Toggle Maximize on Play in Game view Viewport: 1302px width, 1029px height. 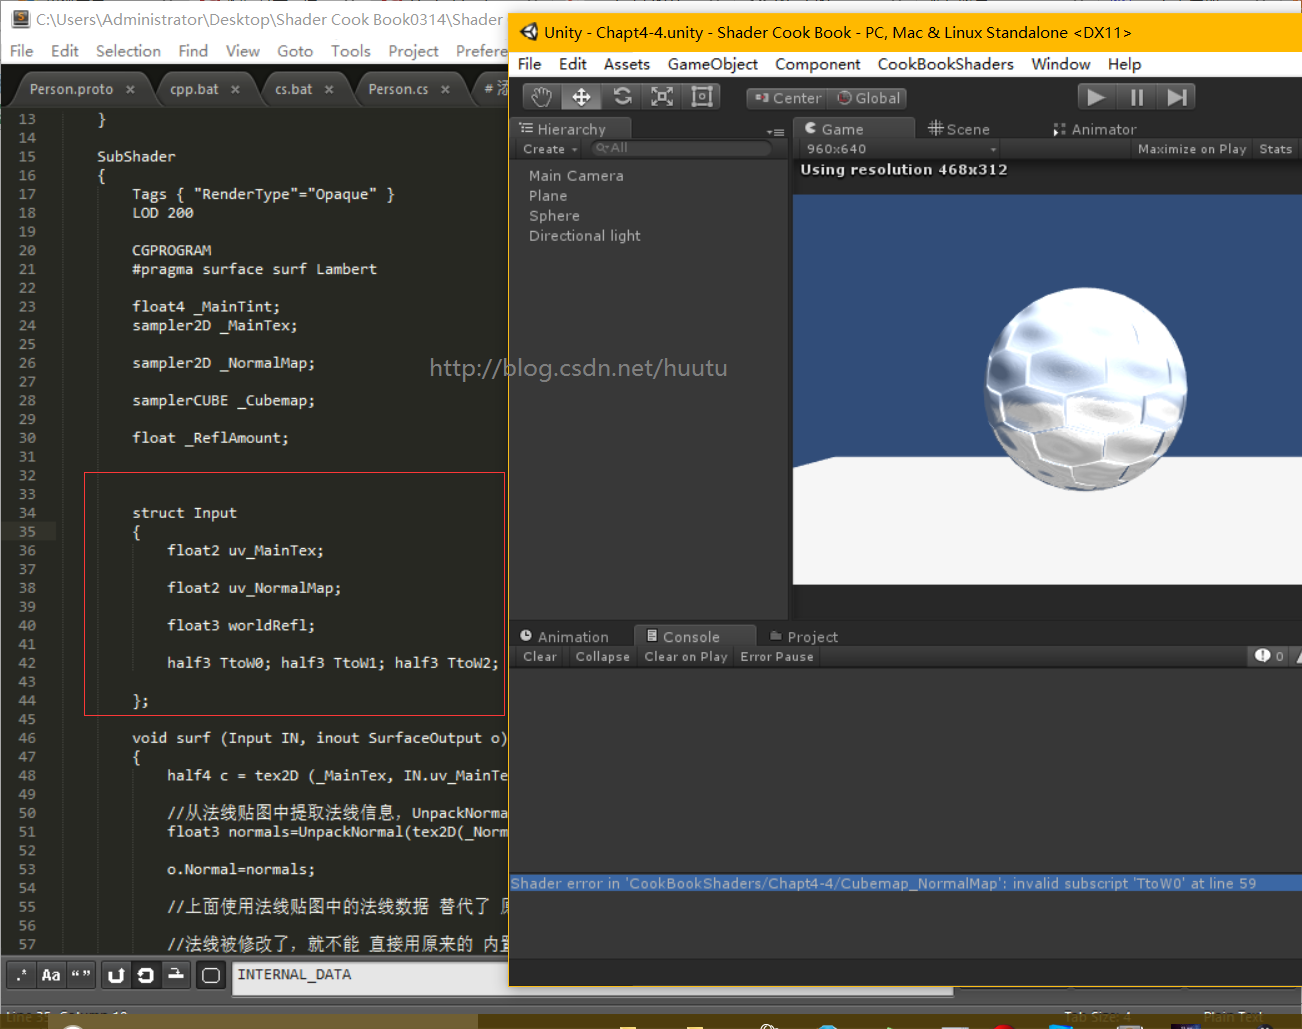click(1191, 149)
